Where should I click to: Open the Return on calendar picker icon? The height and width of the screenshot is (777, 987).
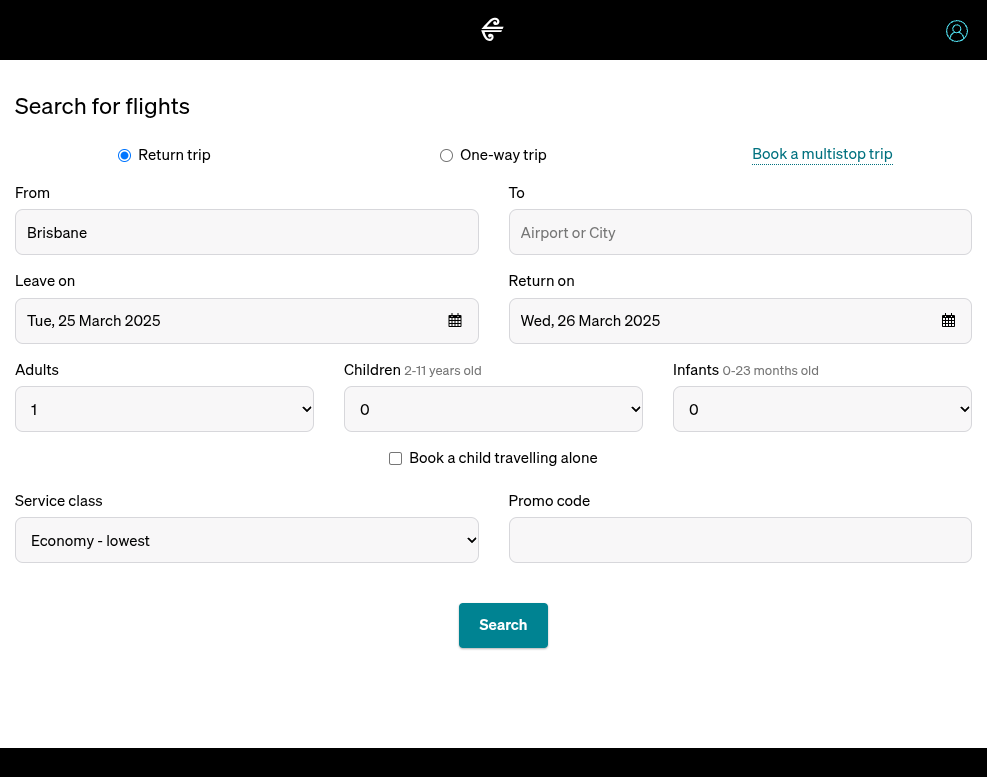[948, 320]
